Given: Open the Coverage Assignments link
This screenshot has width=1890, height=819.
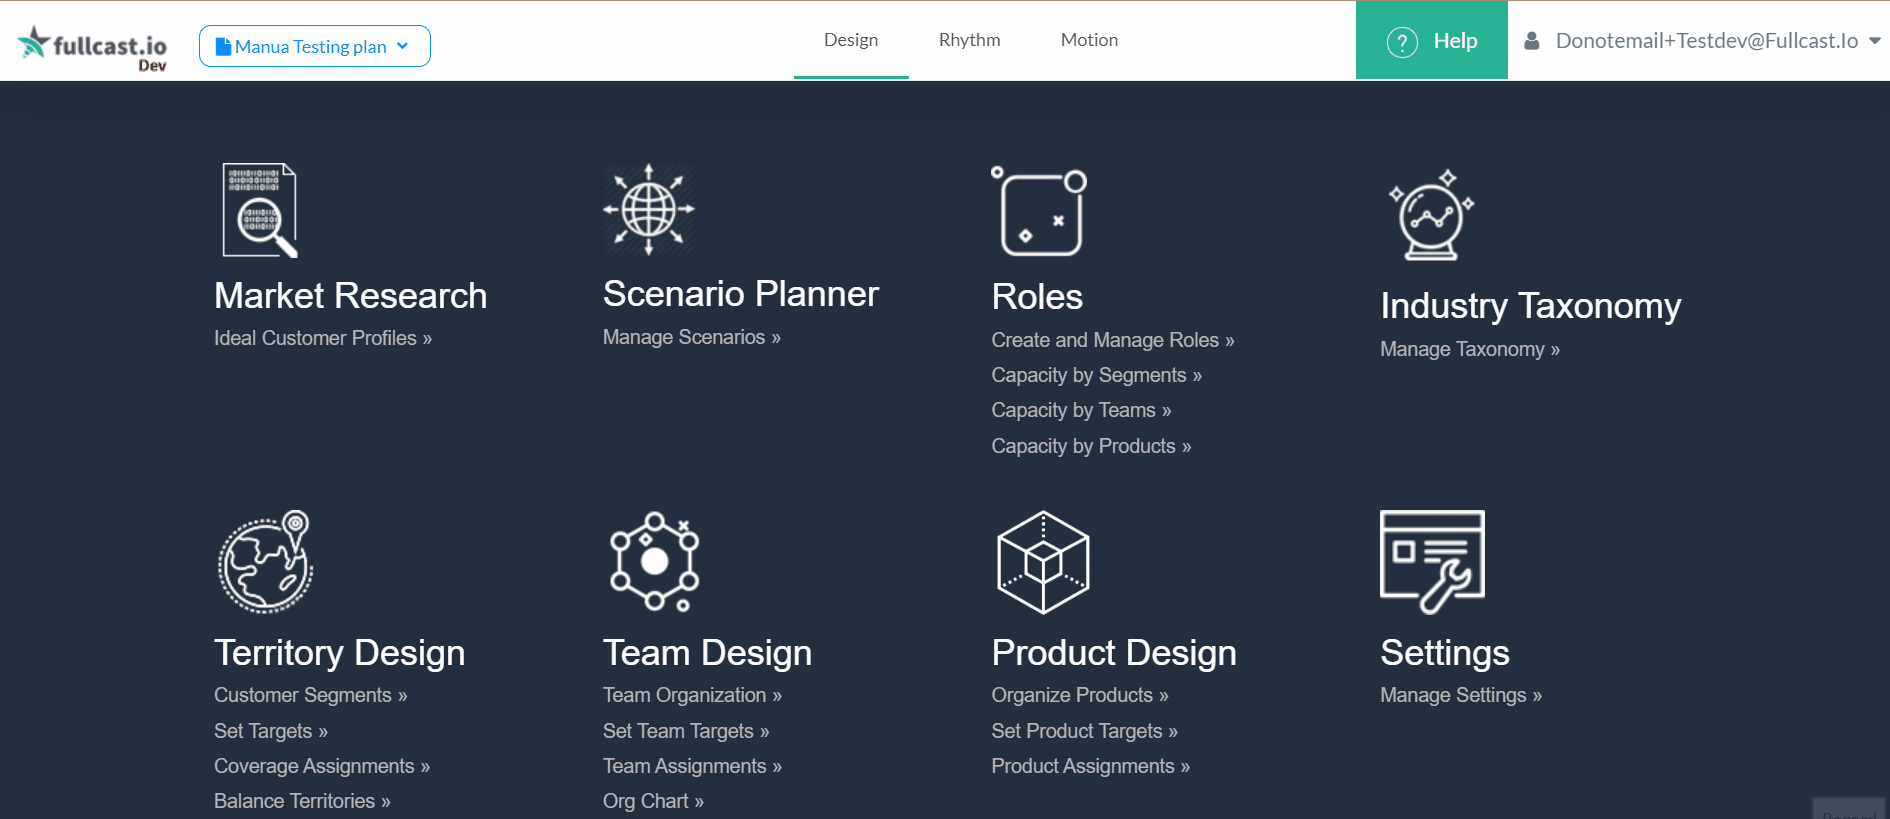Looking at the screenshot, I should (322, 766).
